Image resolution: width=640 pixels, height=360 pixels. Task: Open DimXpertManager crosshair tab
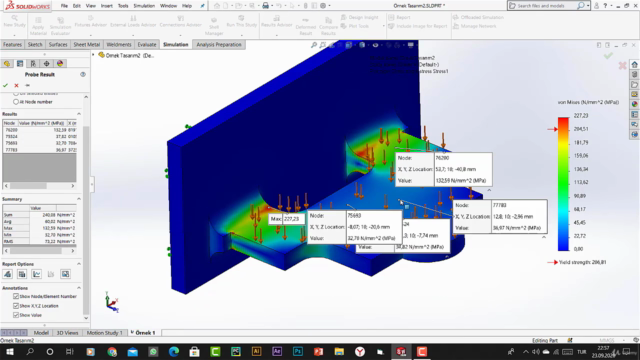coord(47,64)
